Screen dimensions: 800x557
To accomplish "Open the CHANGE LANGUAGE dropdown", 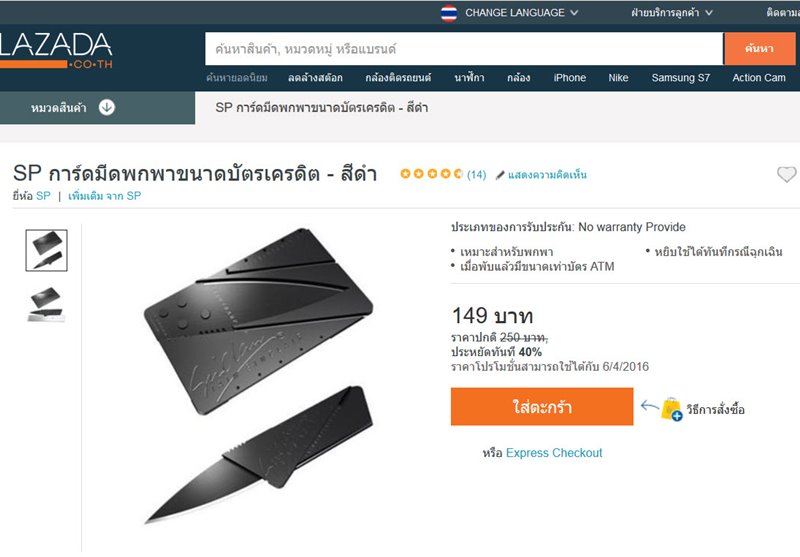I will click(x=521, y=13).
